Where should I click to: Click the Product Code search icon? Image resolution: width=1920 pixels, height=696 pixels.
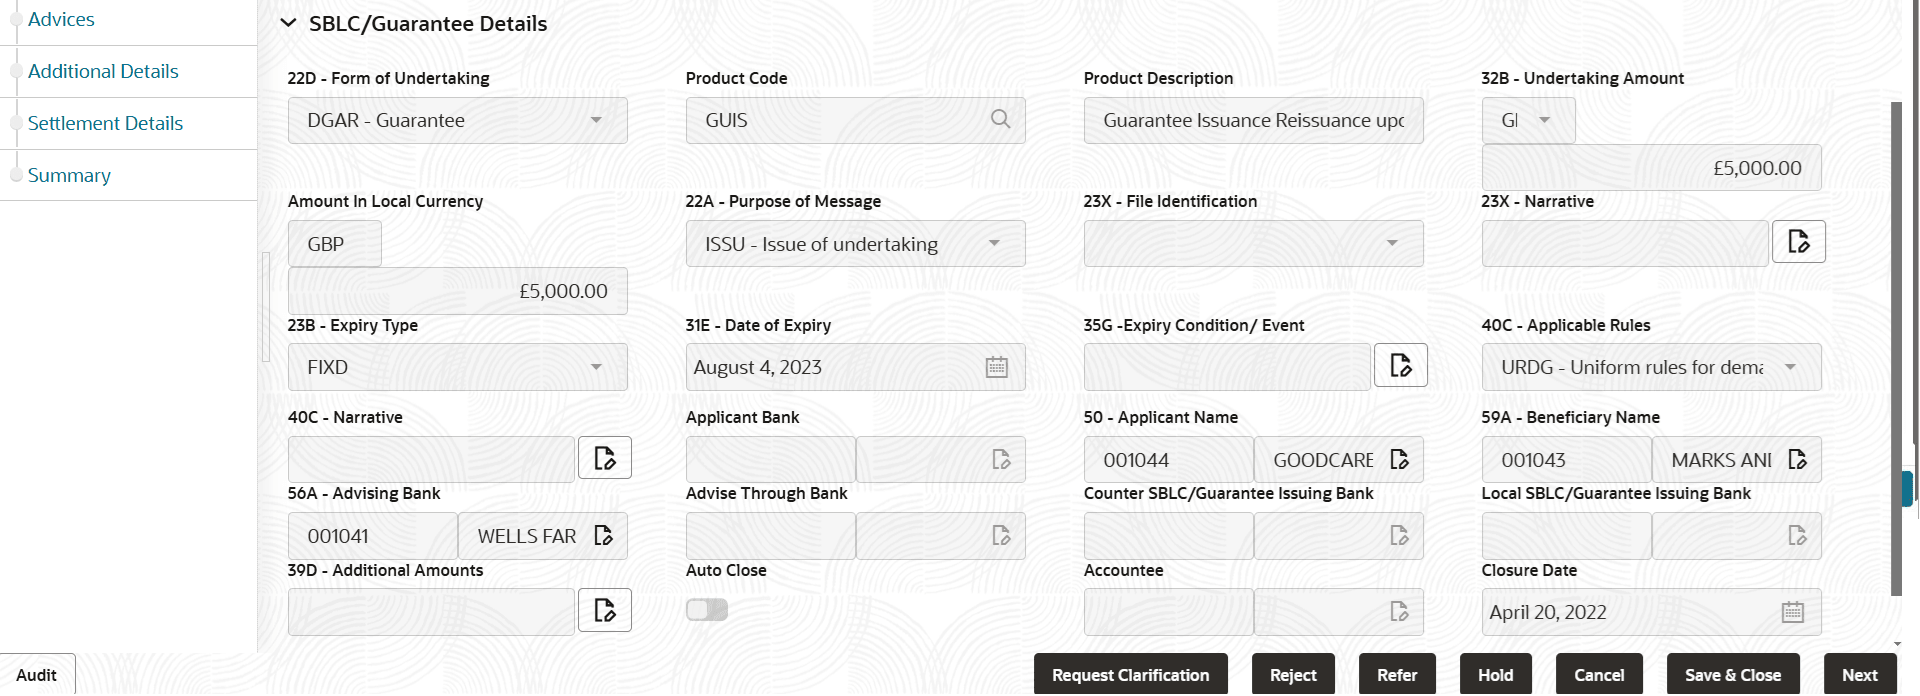click(x=1000, y=120)
